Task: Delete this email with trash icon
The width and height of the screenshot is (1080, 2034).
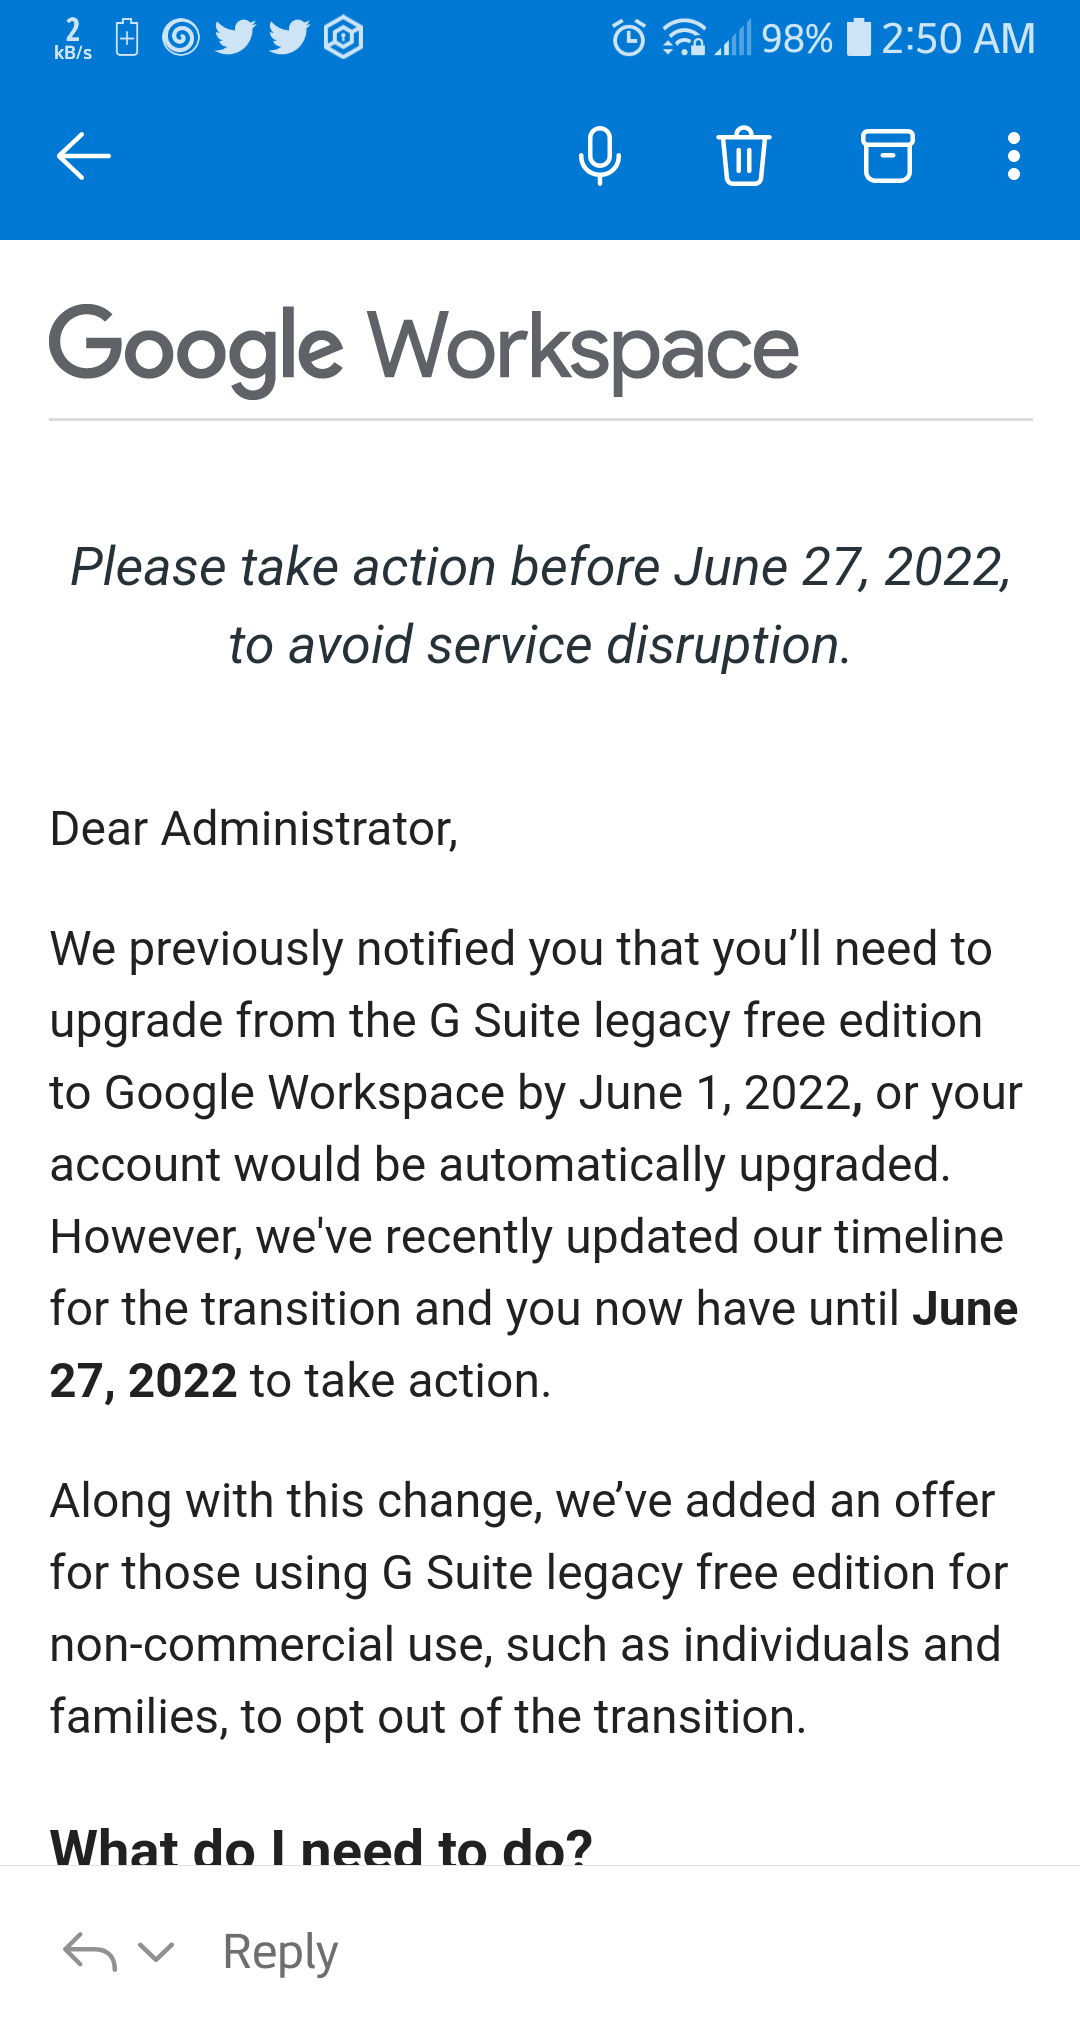Action: [744, 157]
